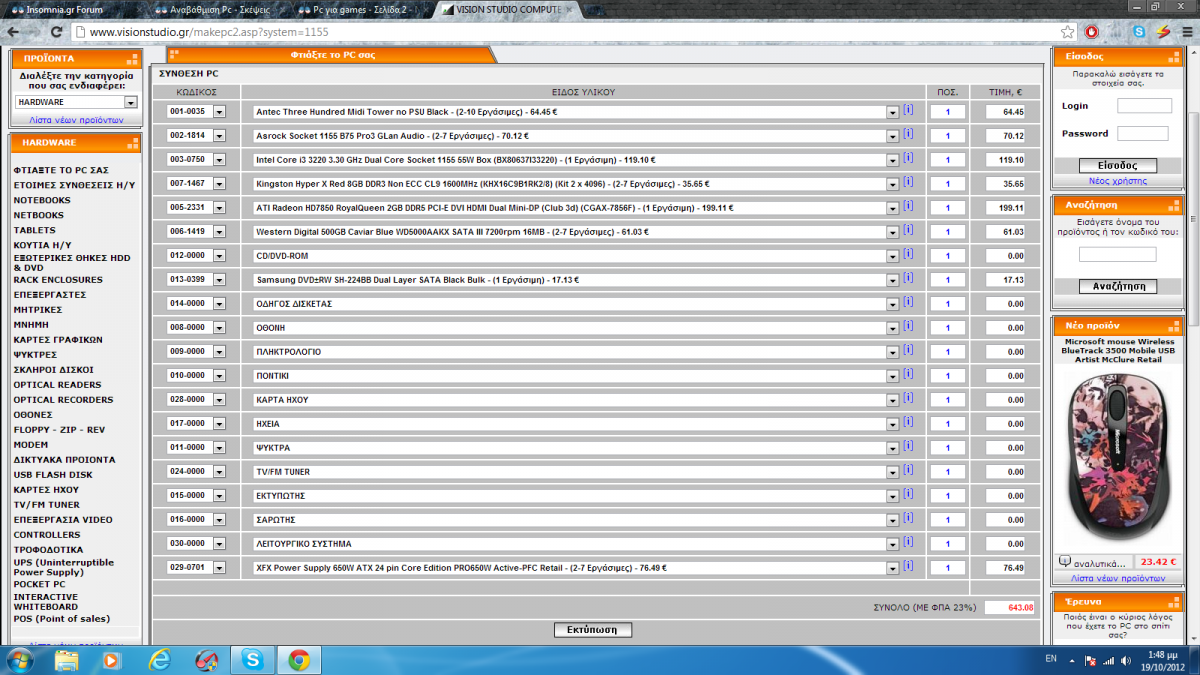The height and width of the screenshot is (675, 1200).
Task: Open info icon for Kingston Hyper X row
Action: tap(908, 182)
